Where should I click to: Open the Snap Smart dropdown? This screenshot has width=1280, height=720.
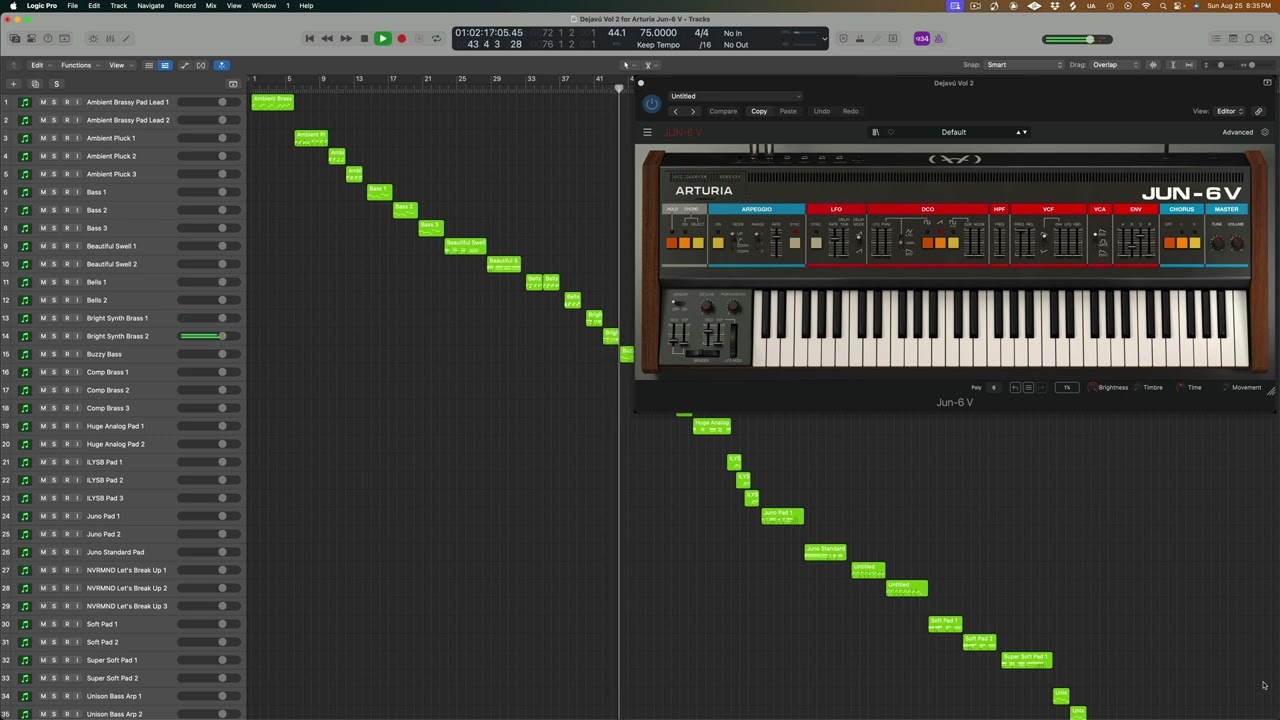(1024, 65)
